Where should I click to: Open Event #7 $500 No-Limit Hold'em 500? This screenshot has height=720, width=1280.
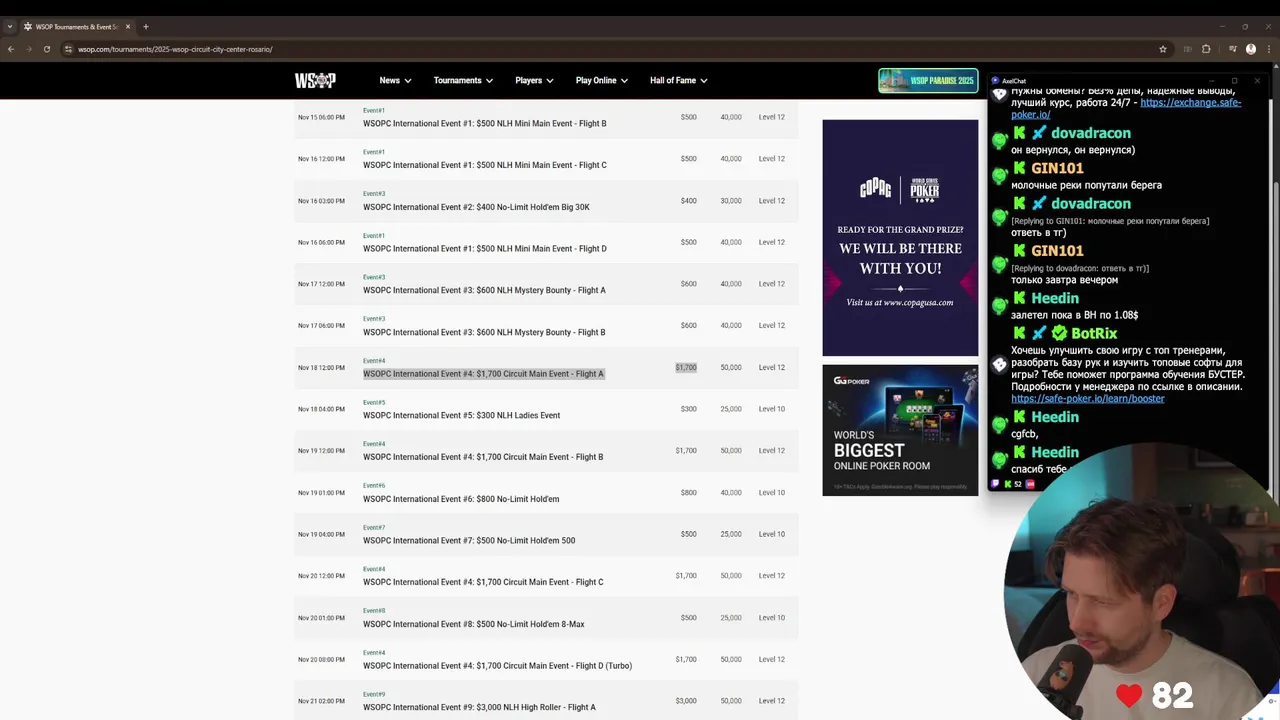(x=469, y=541)
